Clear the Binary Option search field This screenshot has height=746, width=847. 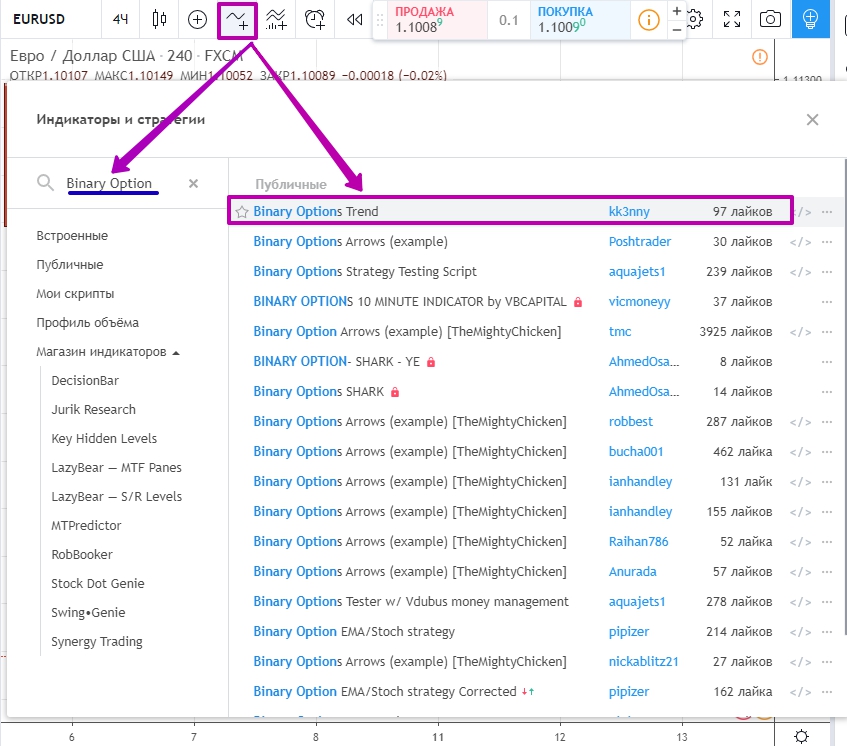[193, 183]
